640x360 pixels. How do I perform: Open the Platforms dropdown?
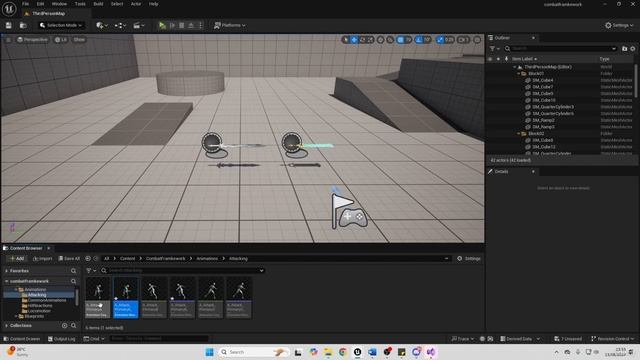230,25
